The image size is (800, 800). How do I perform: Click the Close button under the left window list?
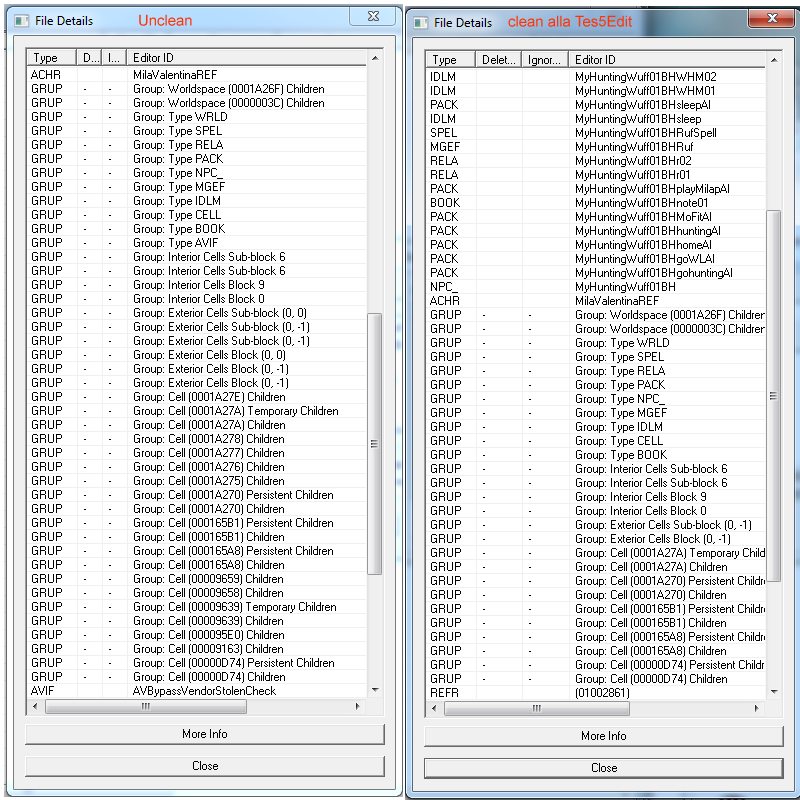(204, 766)
